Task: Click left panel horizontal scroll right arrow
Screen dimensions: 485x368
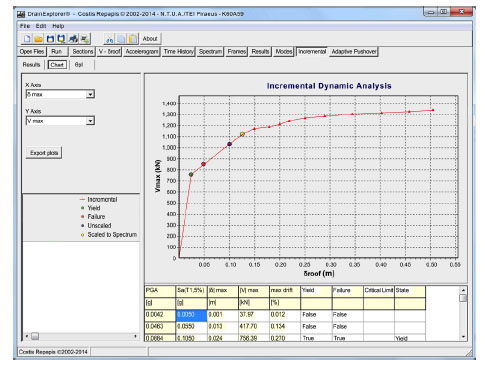Action: [135, 336]
